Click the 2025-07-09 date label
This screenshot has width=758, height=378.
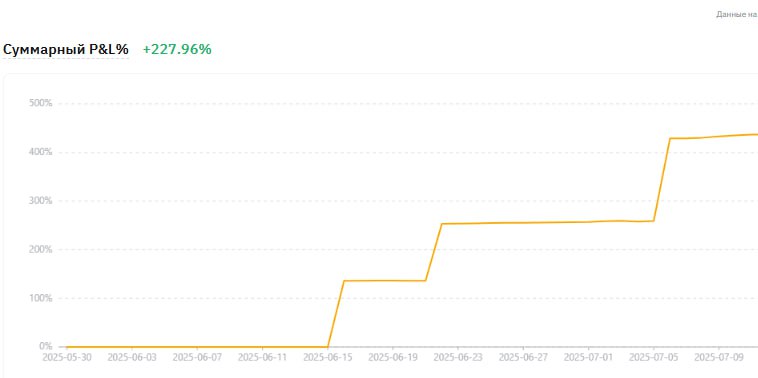pyautogui.click(x=719, y=358)
